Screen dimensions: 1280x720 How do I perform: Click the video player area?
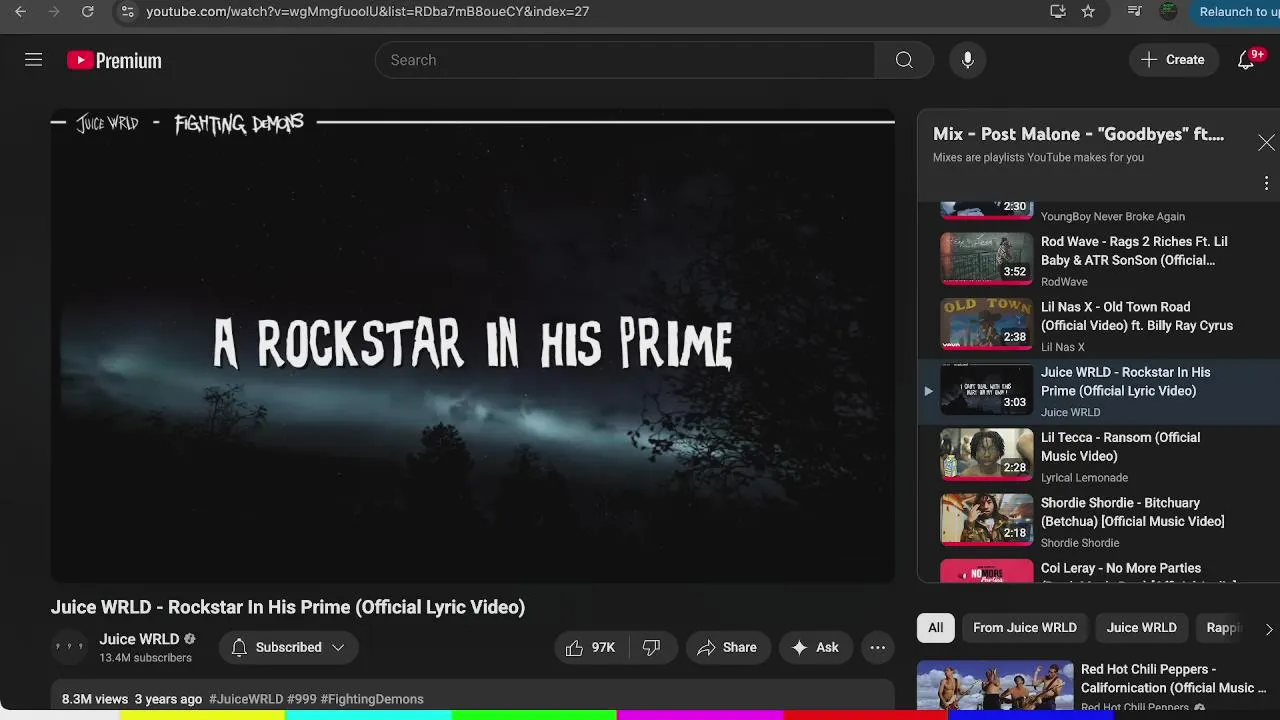[x=473, y=345]
